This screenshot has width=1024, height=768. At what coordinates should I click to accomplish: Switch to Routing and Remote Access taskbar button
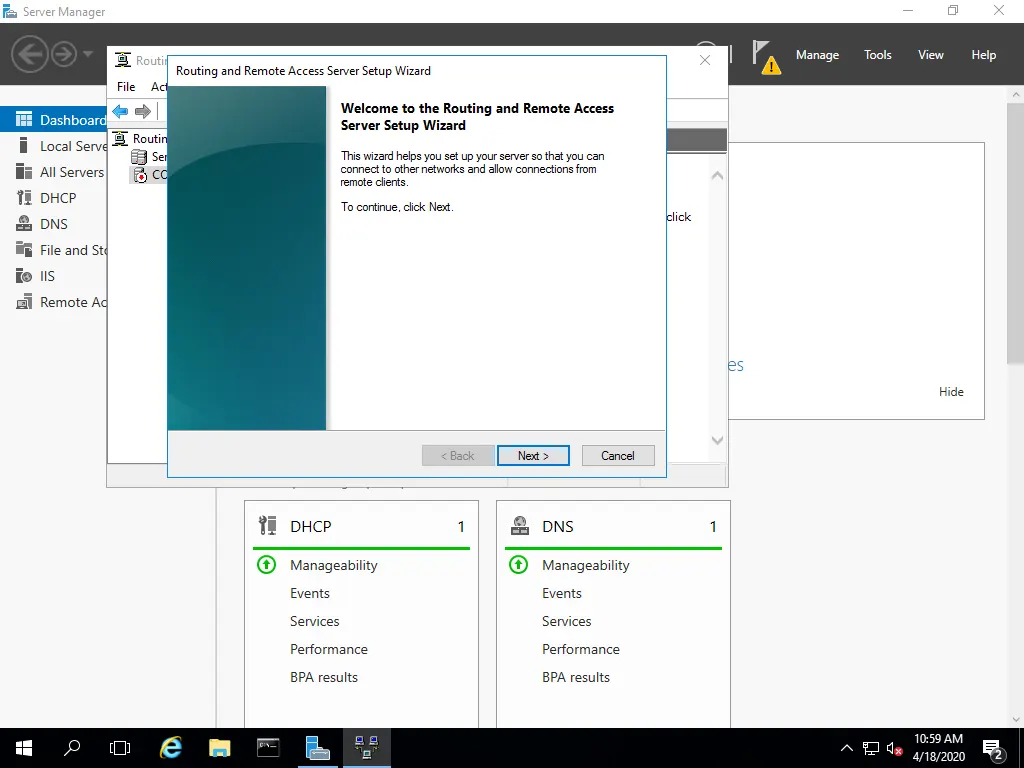click(366, 748)
